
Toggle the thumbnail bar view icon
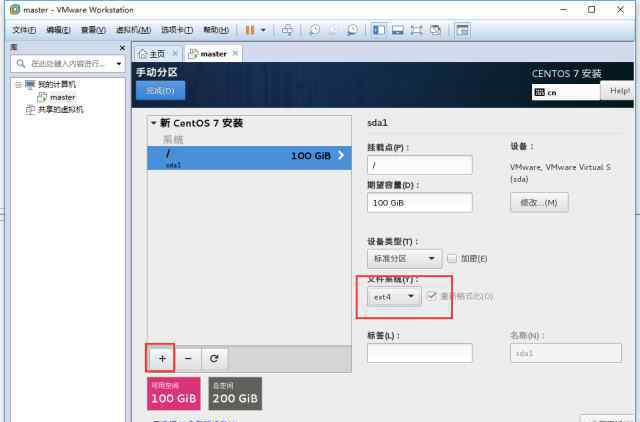[398, 30]
